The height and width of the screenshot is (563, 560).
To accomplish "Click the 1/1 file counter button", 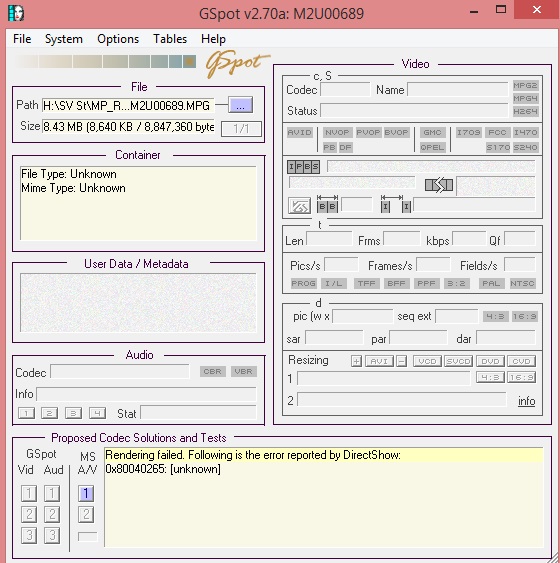I will [x=241, y=129].
